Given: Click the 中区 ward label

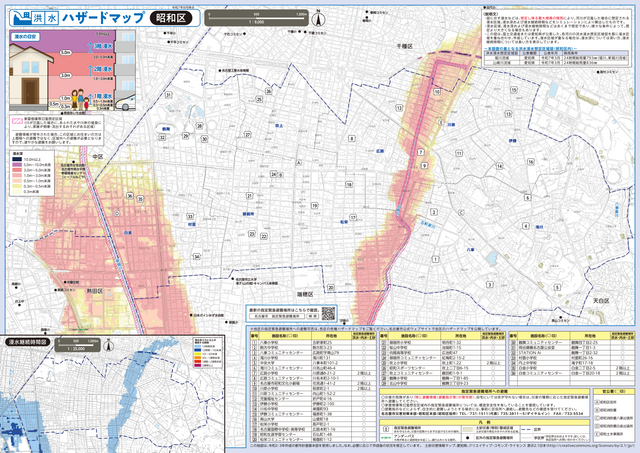Looking at the screenshot, I should pyautogui.click(x=98, y=157).
